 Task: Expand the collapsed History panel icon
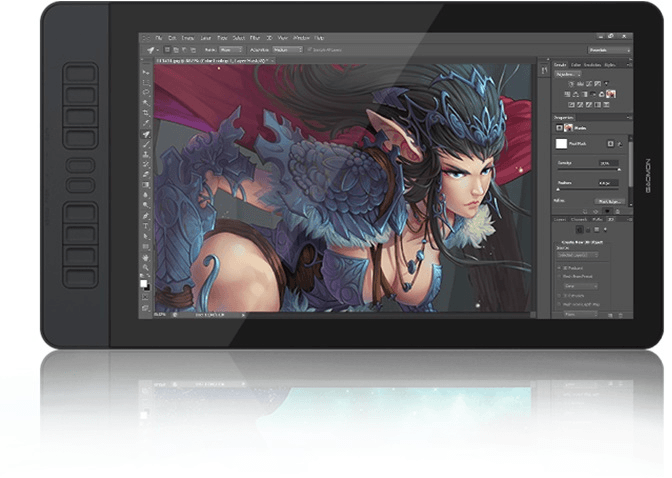pyautogui.click(x=544, y=71)
